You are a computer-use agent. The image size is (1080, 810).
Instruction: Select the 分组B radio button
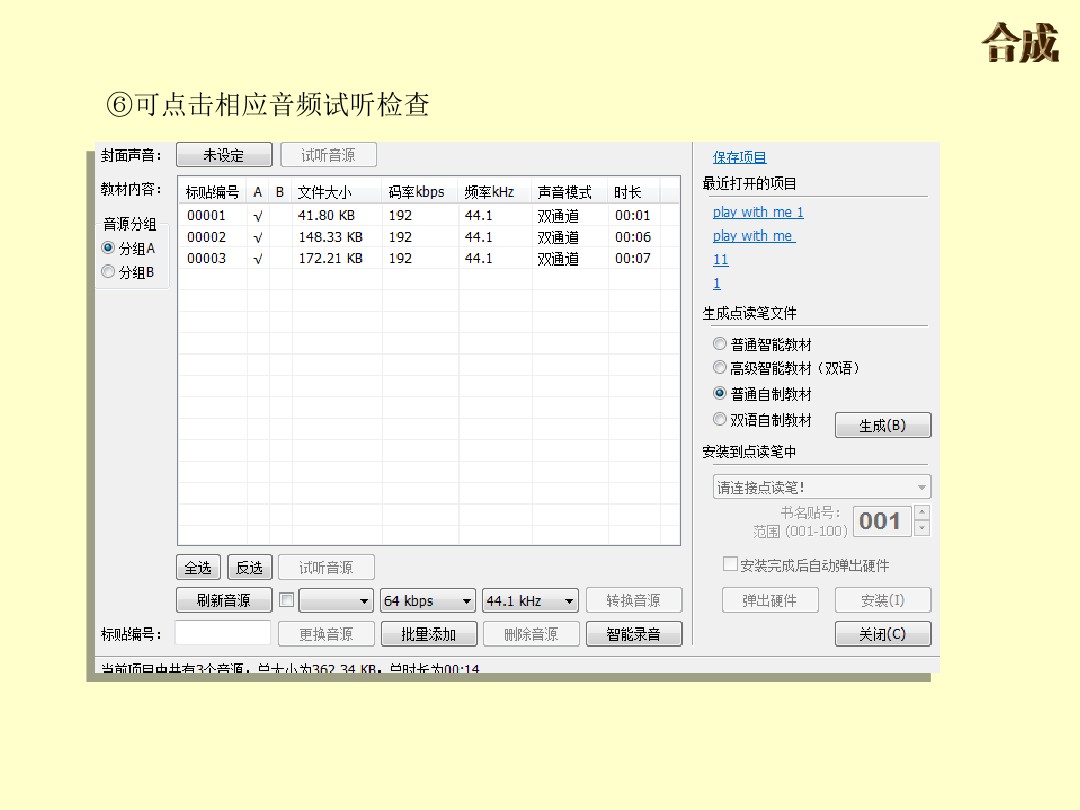[x=109, y=272]
